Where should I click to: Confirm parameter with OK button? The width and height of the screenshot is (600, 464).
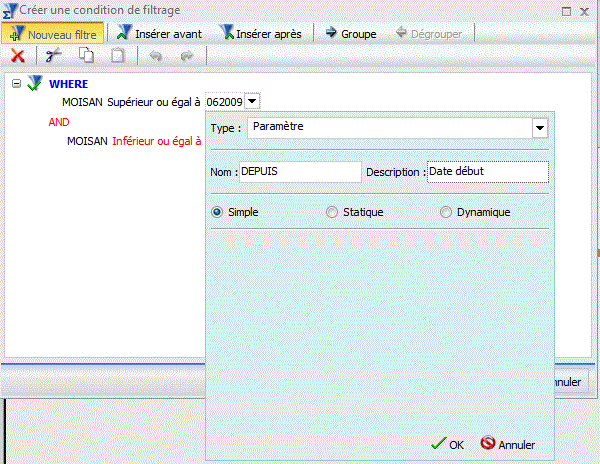click(447, 444)
